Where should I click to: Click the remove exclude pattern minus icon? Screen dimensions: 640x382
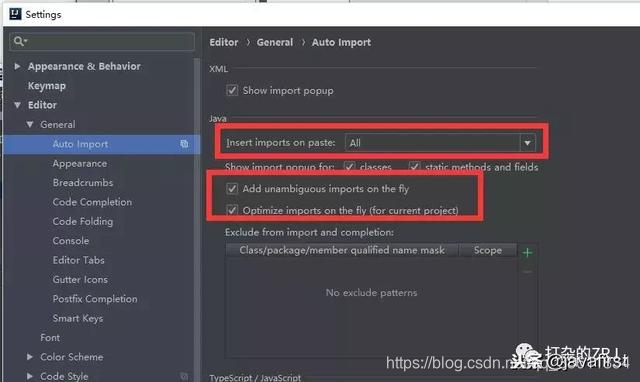(x=527, y=272)
